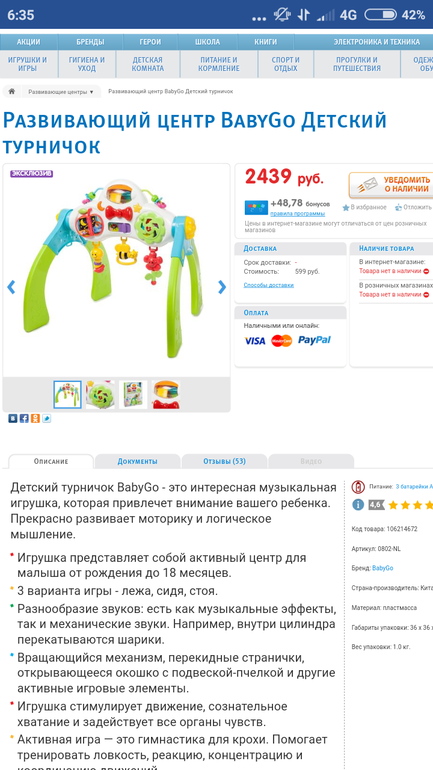This screenshot has width=433, height=770.
Task: Switch to the Отзывы (53) tab
Action: coord(224,461)
